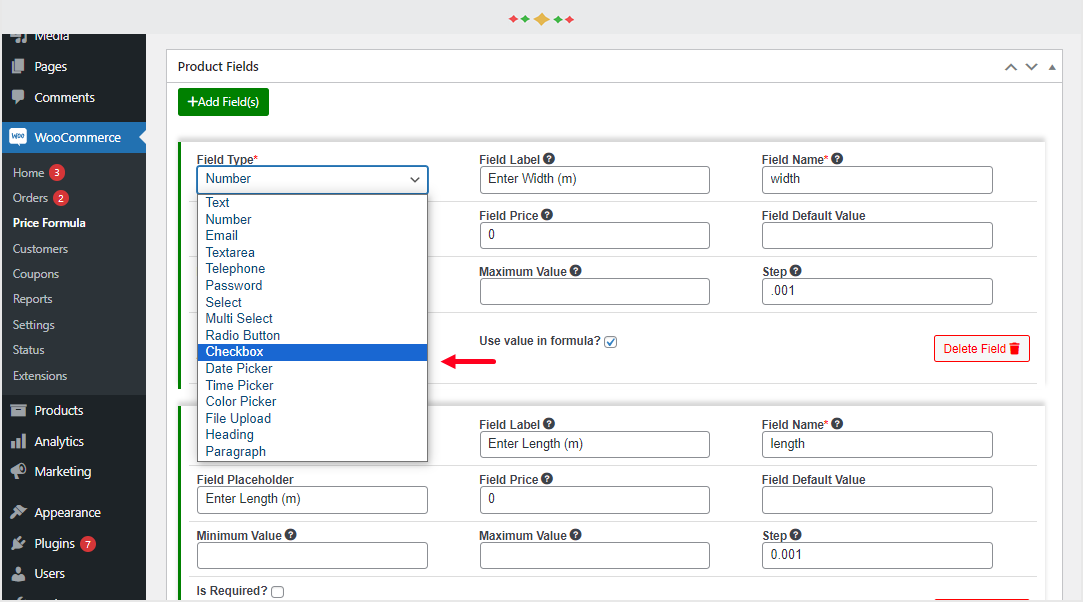Click the WooCommerce logo icon in sidebar
The height and width of the screenshot is (602, 1083).
[x=18, y=137]
